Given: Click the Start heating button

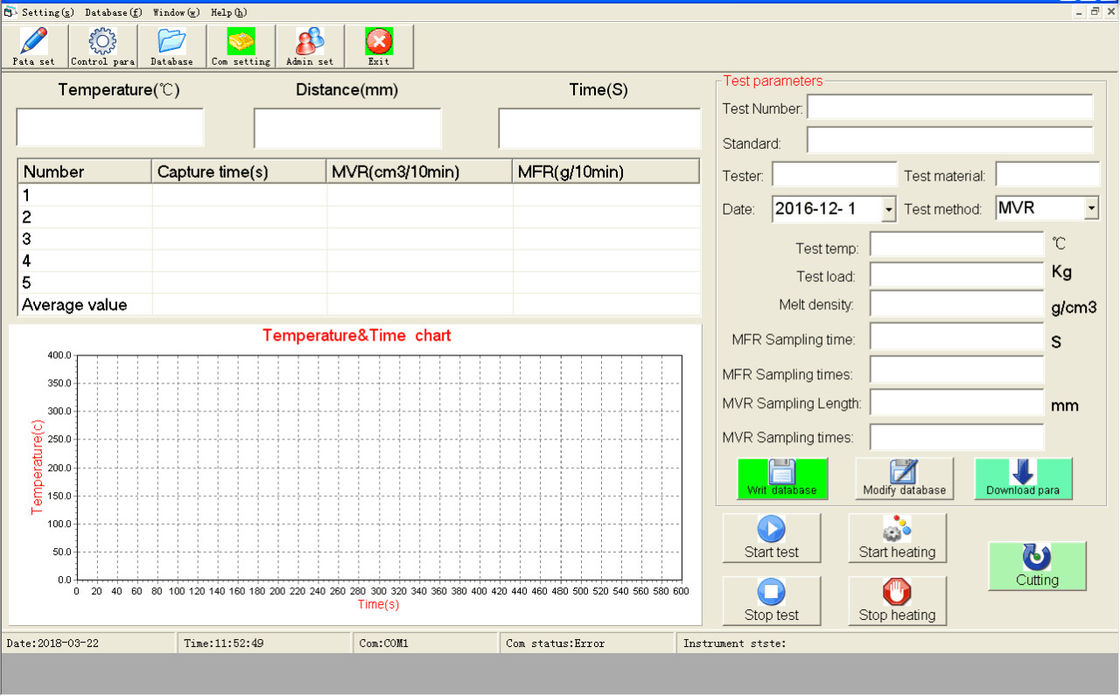Looking at the screenshot, I should click(x=897, y=538).
